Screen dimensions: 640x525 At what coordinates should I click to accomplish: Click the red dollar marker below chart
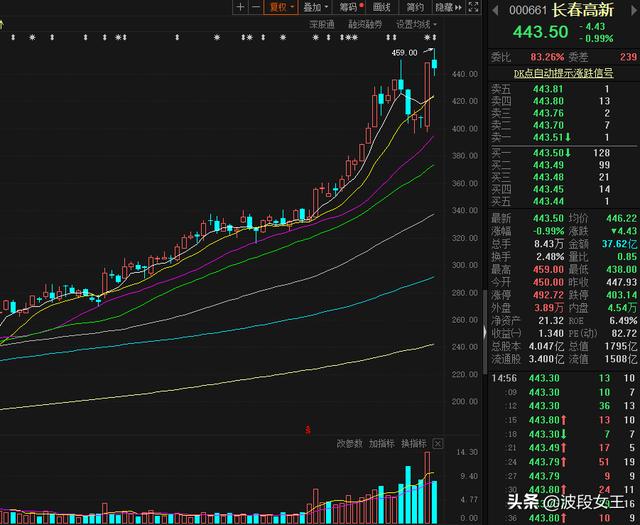tap(308, 429)
